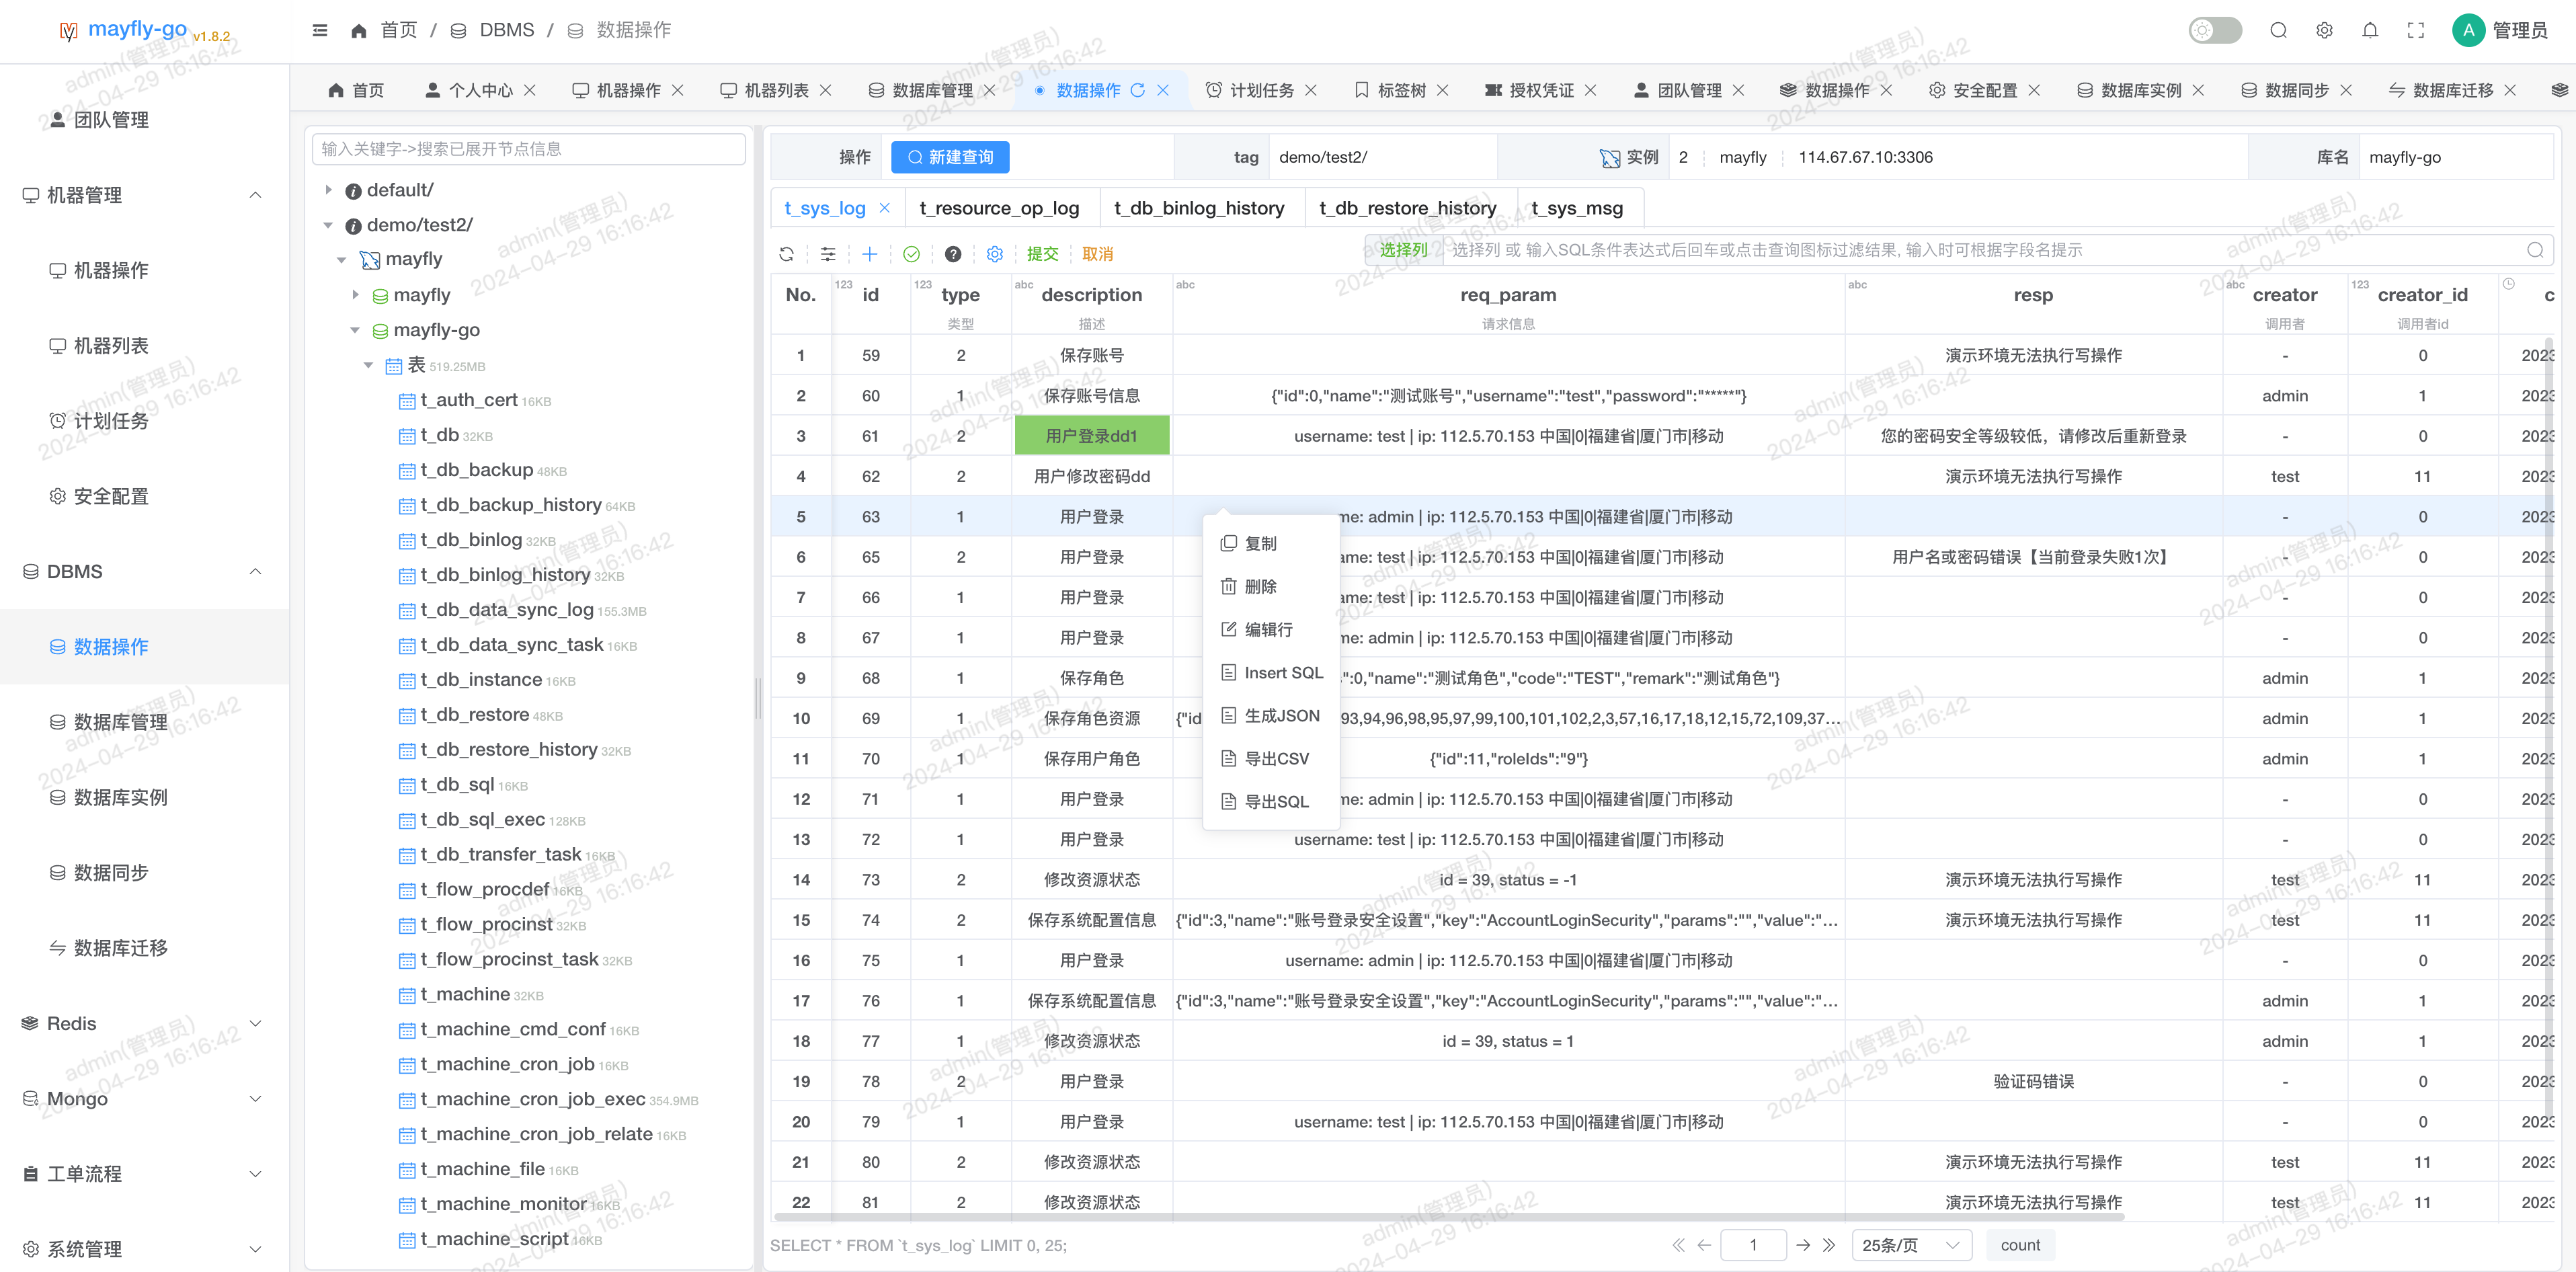Collapse the demo/test2/ tree node

pos(328,225)
